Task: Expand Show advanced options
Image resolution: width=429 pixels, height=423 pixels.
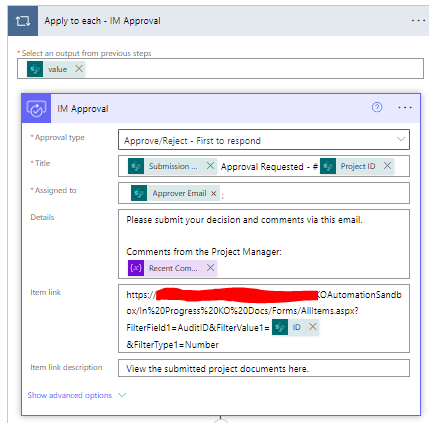Action: coord(77,395)
